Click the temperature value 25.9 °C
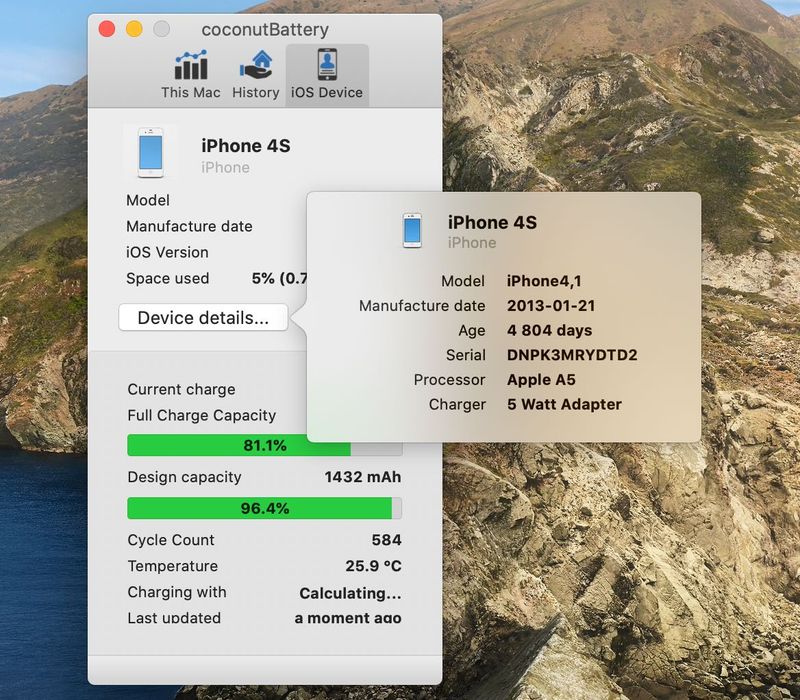This screenshot has width=800, height=700. coord(373,566)
